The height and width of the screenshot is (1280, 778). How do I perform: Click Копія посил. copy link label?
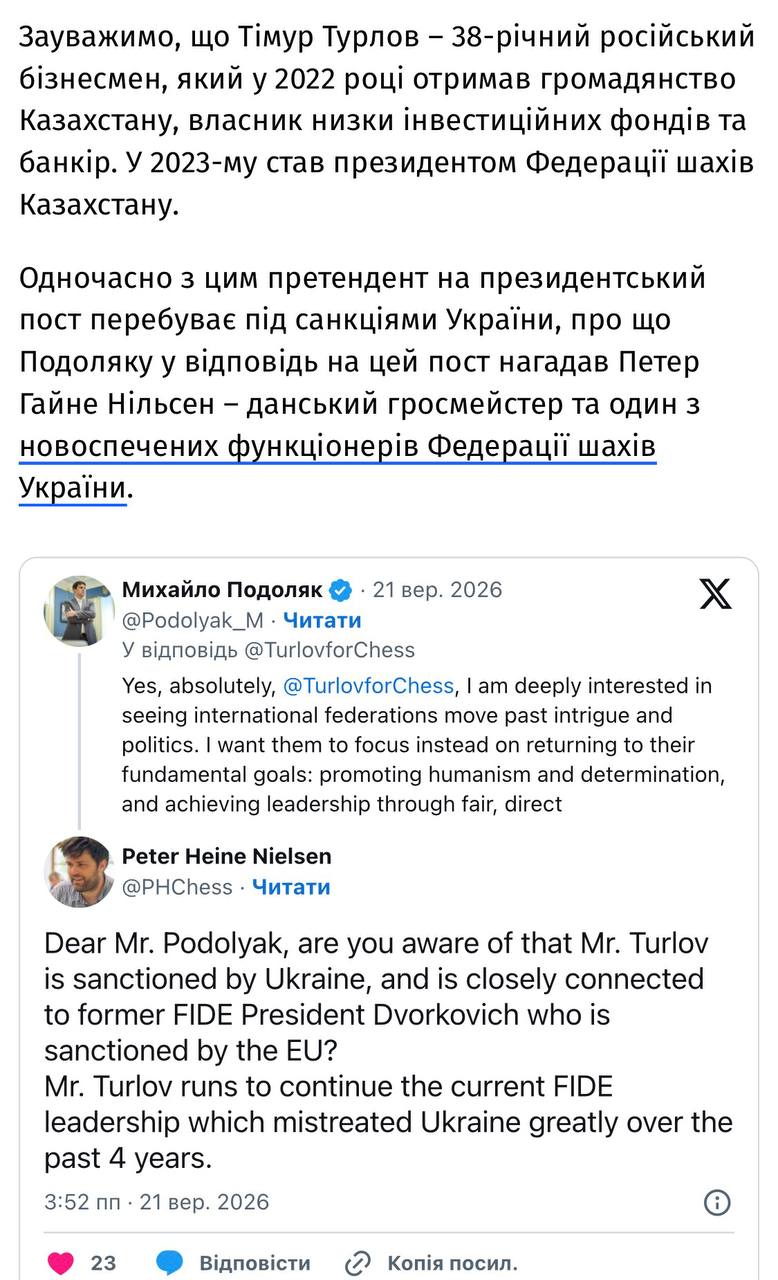click(x=452, y=1263)
